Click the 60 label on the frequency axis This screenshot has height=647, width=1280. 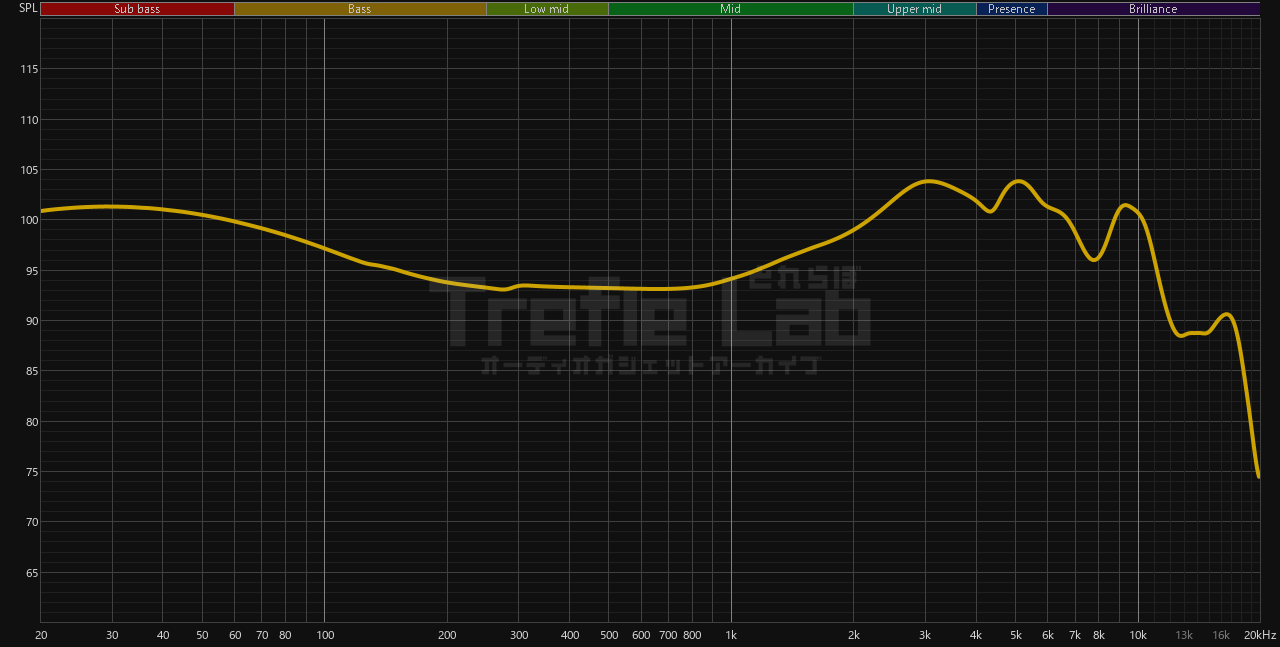[235, 635]
